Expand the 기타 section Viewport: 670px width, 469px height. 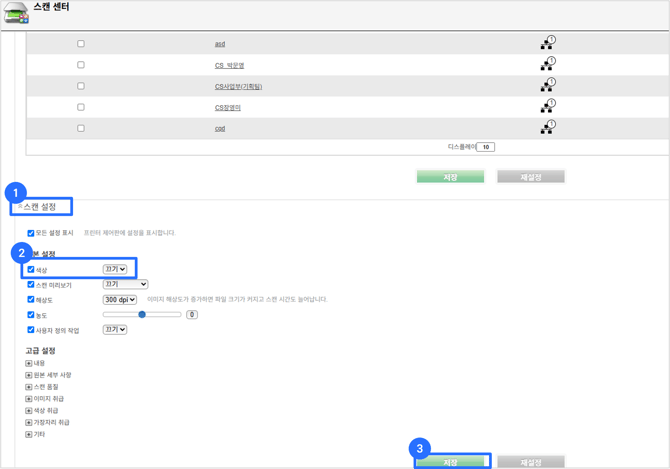[29, 434]
